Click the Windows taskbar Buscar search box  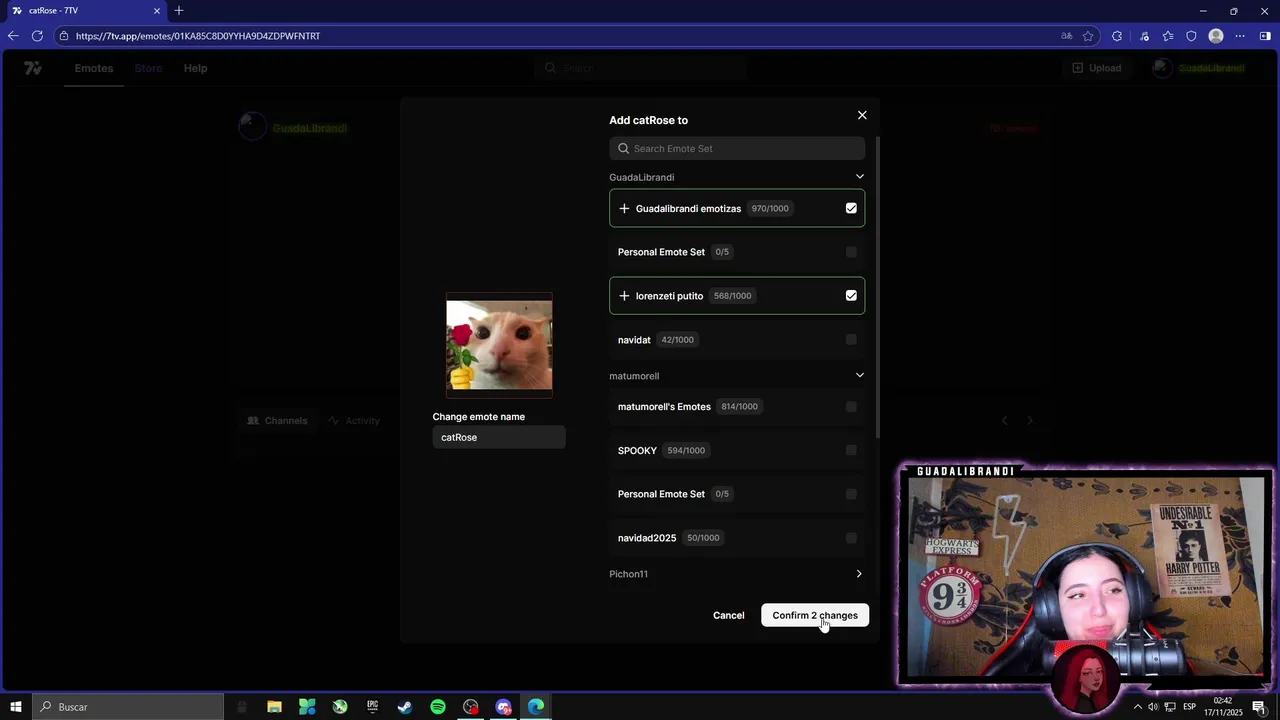[128, 707]
